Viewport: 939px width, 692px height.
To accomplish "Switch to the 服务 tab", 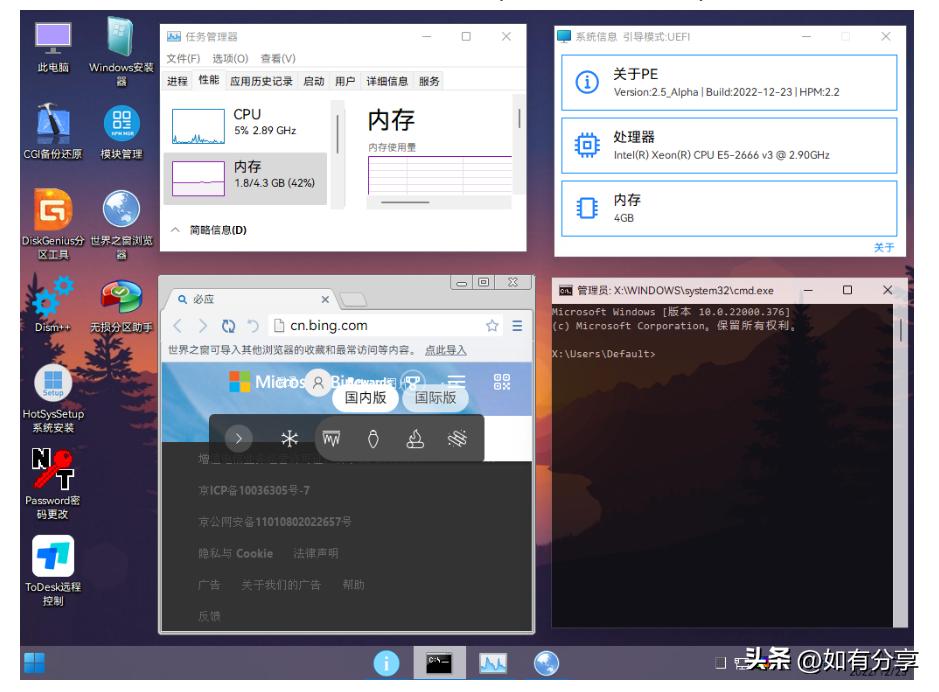I will point(429,81).
